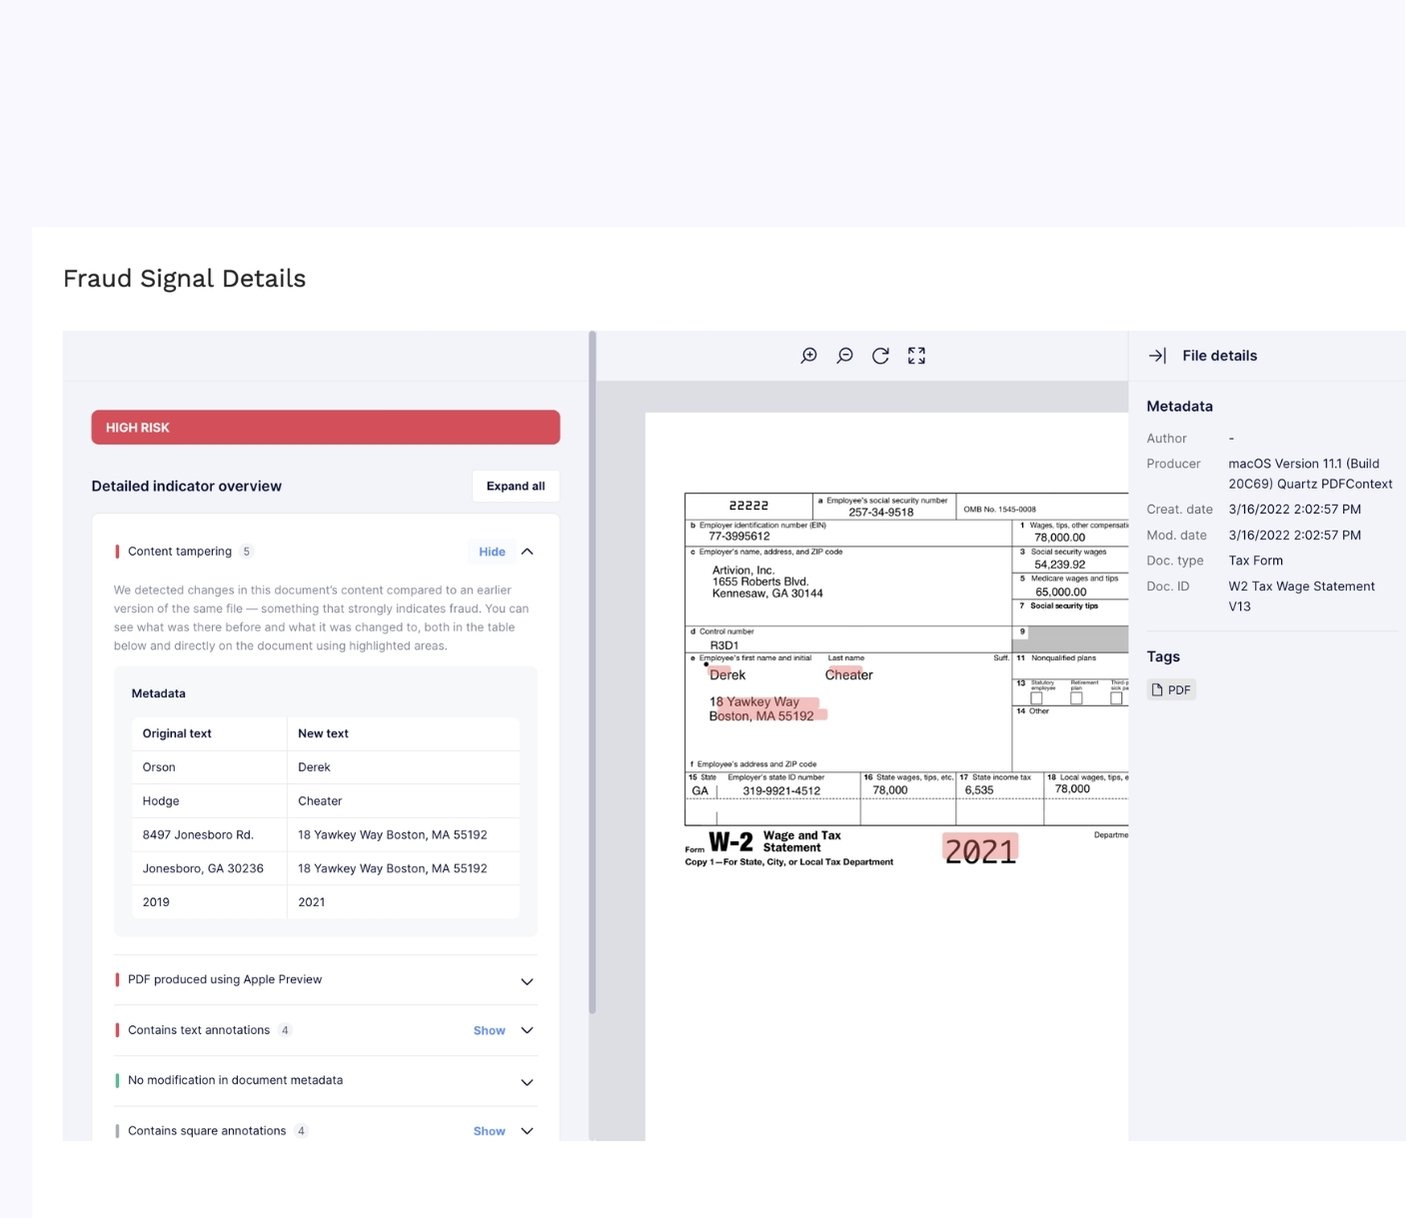The width and height of the screenshot is (1406, 1218).
Task: Collapse the Content tampering section chevron
Action: click(x=527, y=552)
